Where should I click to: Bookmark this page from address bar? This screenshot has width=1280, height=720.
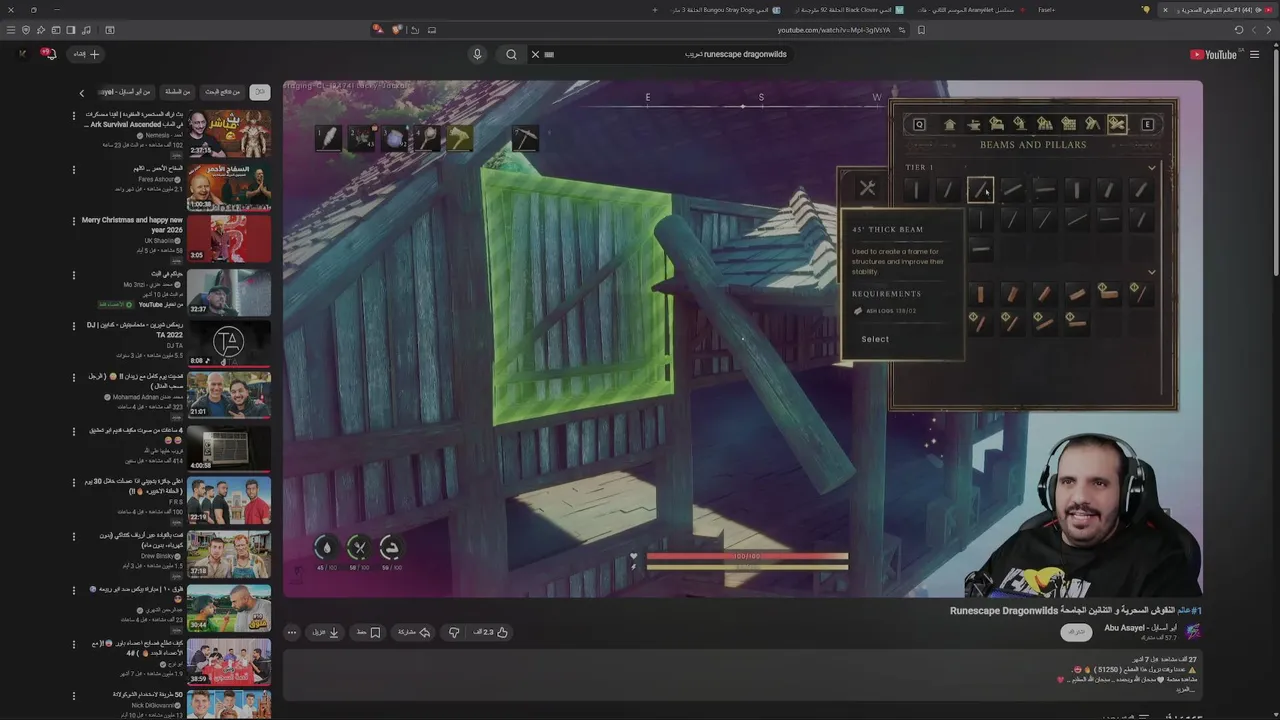tap(921, 30)
